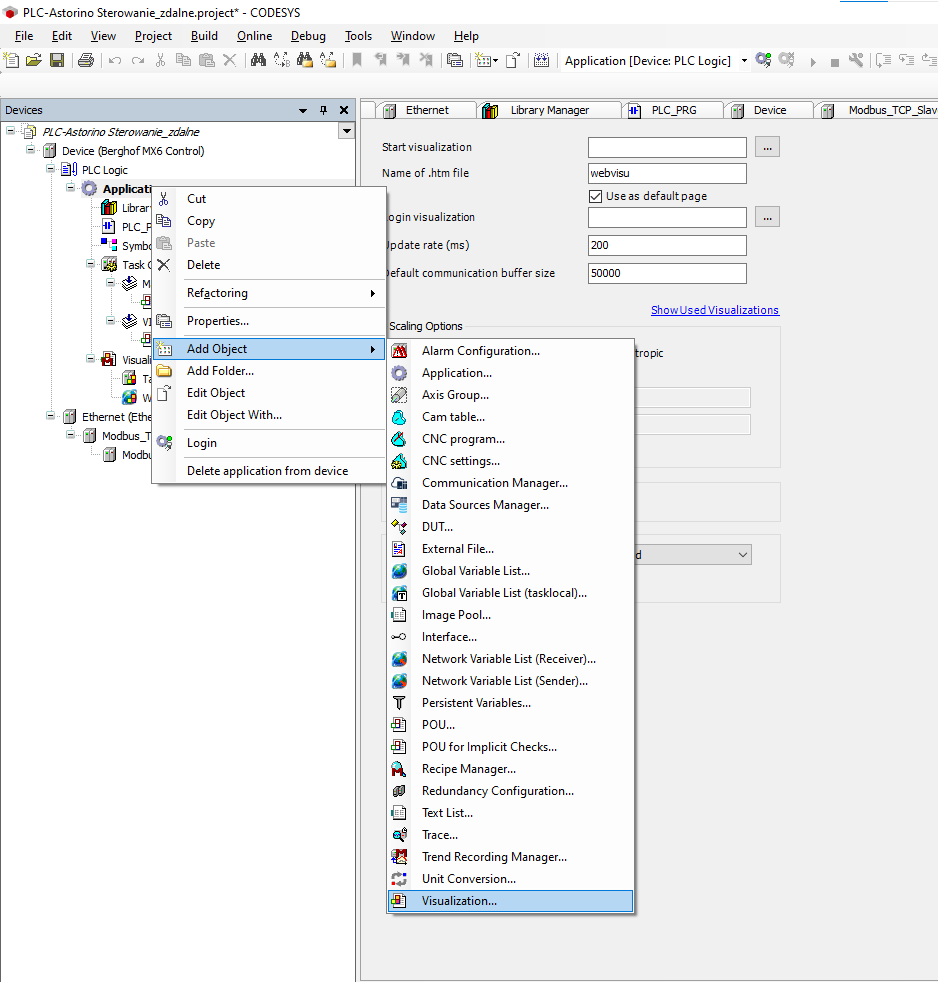Add a Data Sources Manager... object
The height and width of the screenshot is (982, 938).
[x=510, y=505]
